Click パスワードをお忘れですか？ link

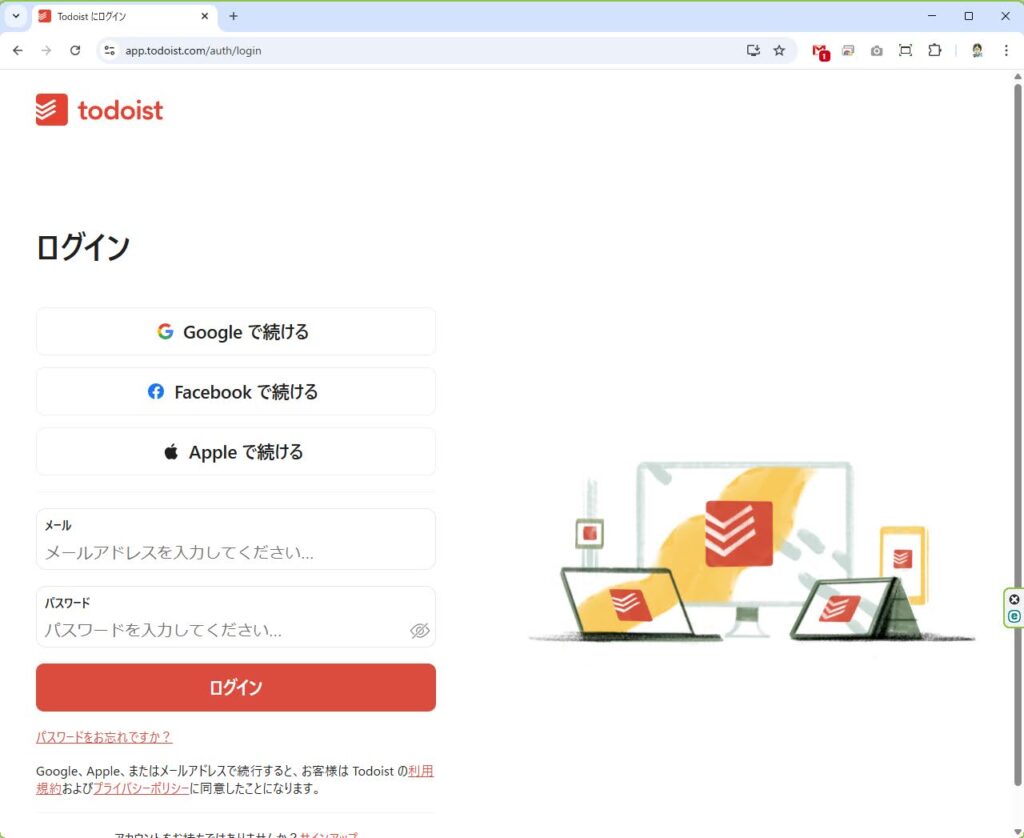[104, 737]
